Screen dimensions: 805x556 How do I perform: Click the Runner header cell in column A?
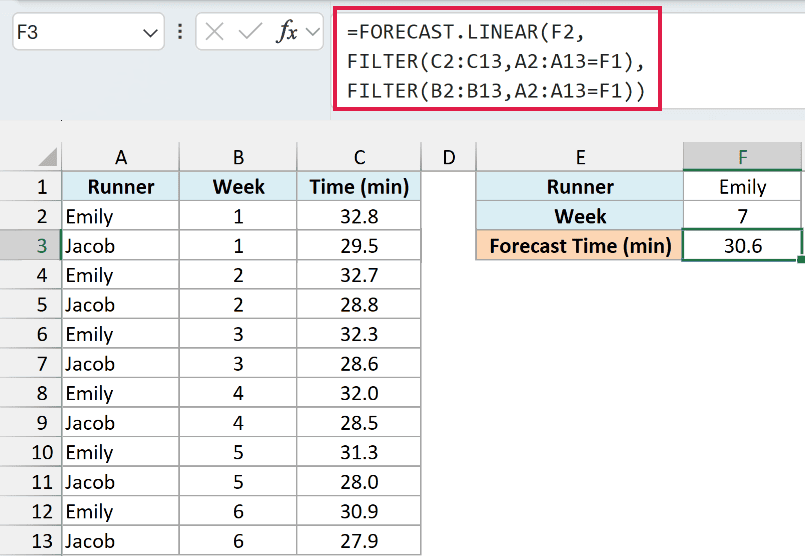[121, 186]
